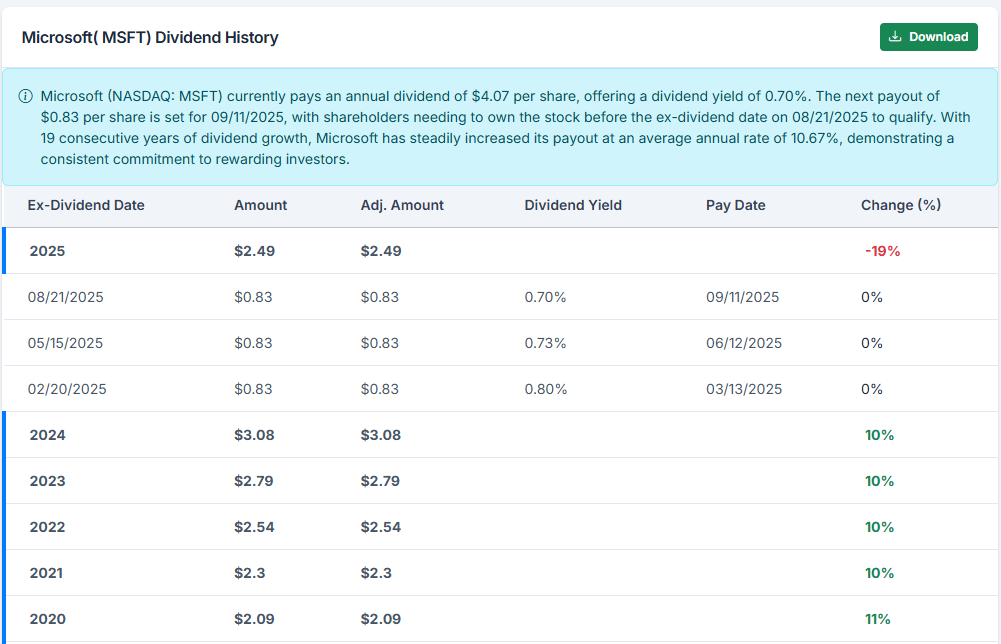
Task: Click the 0.80% dividend yield cell
Action: [x=546, y=389]
